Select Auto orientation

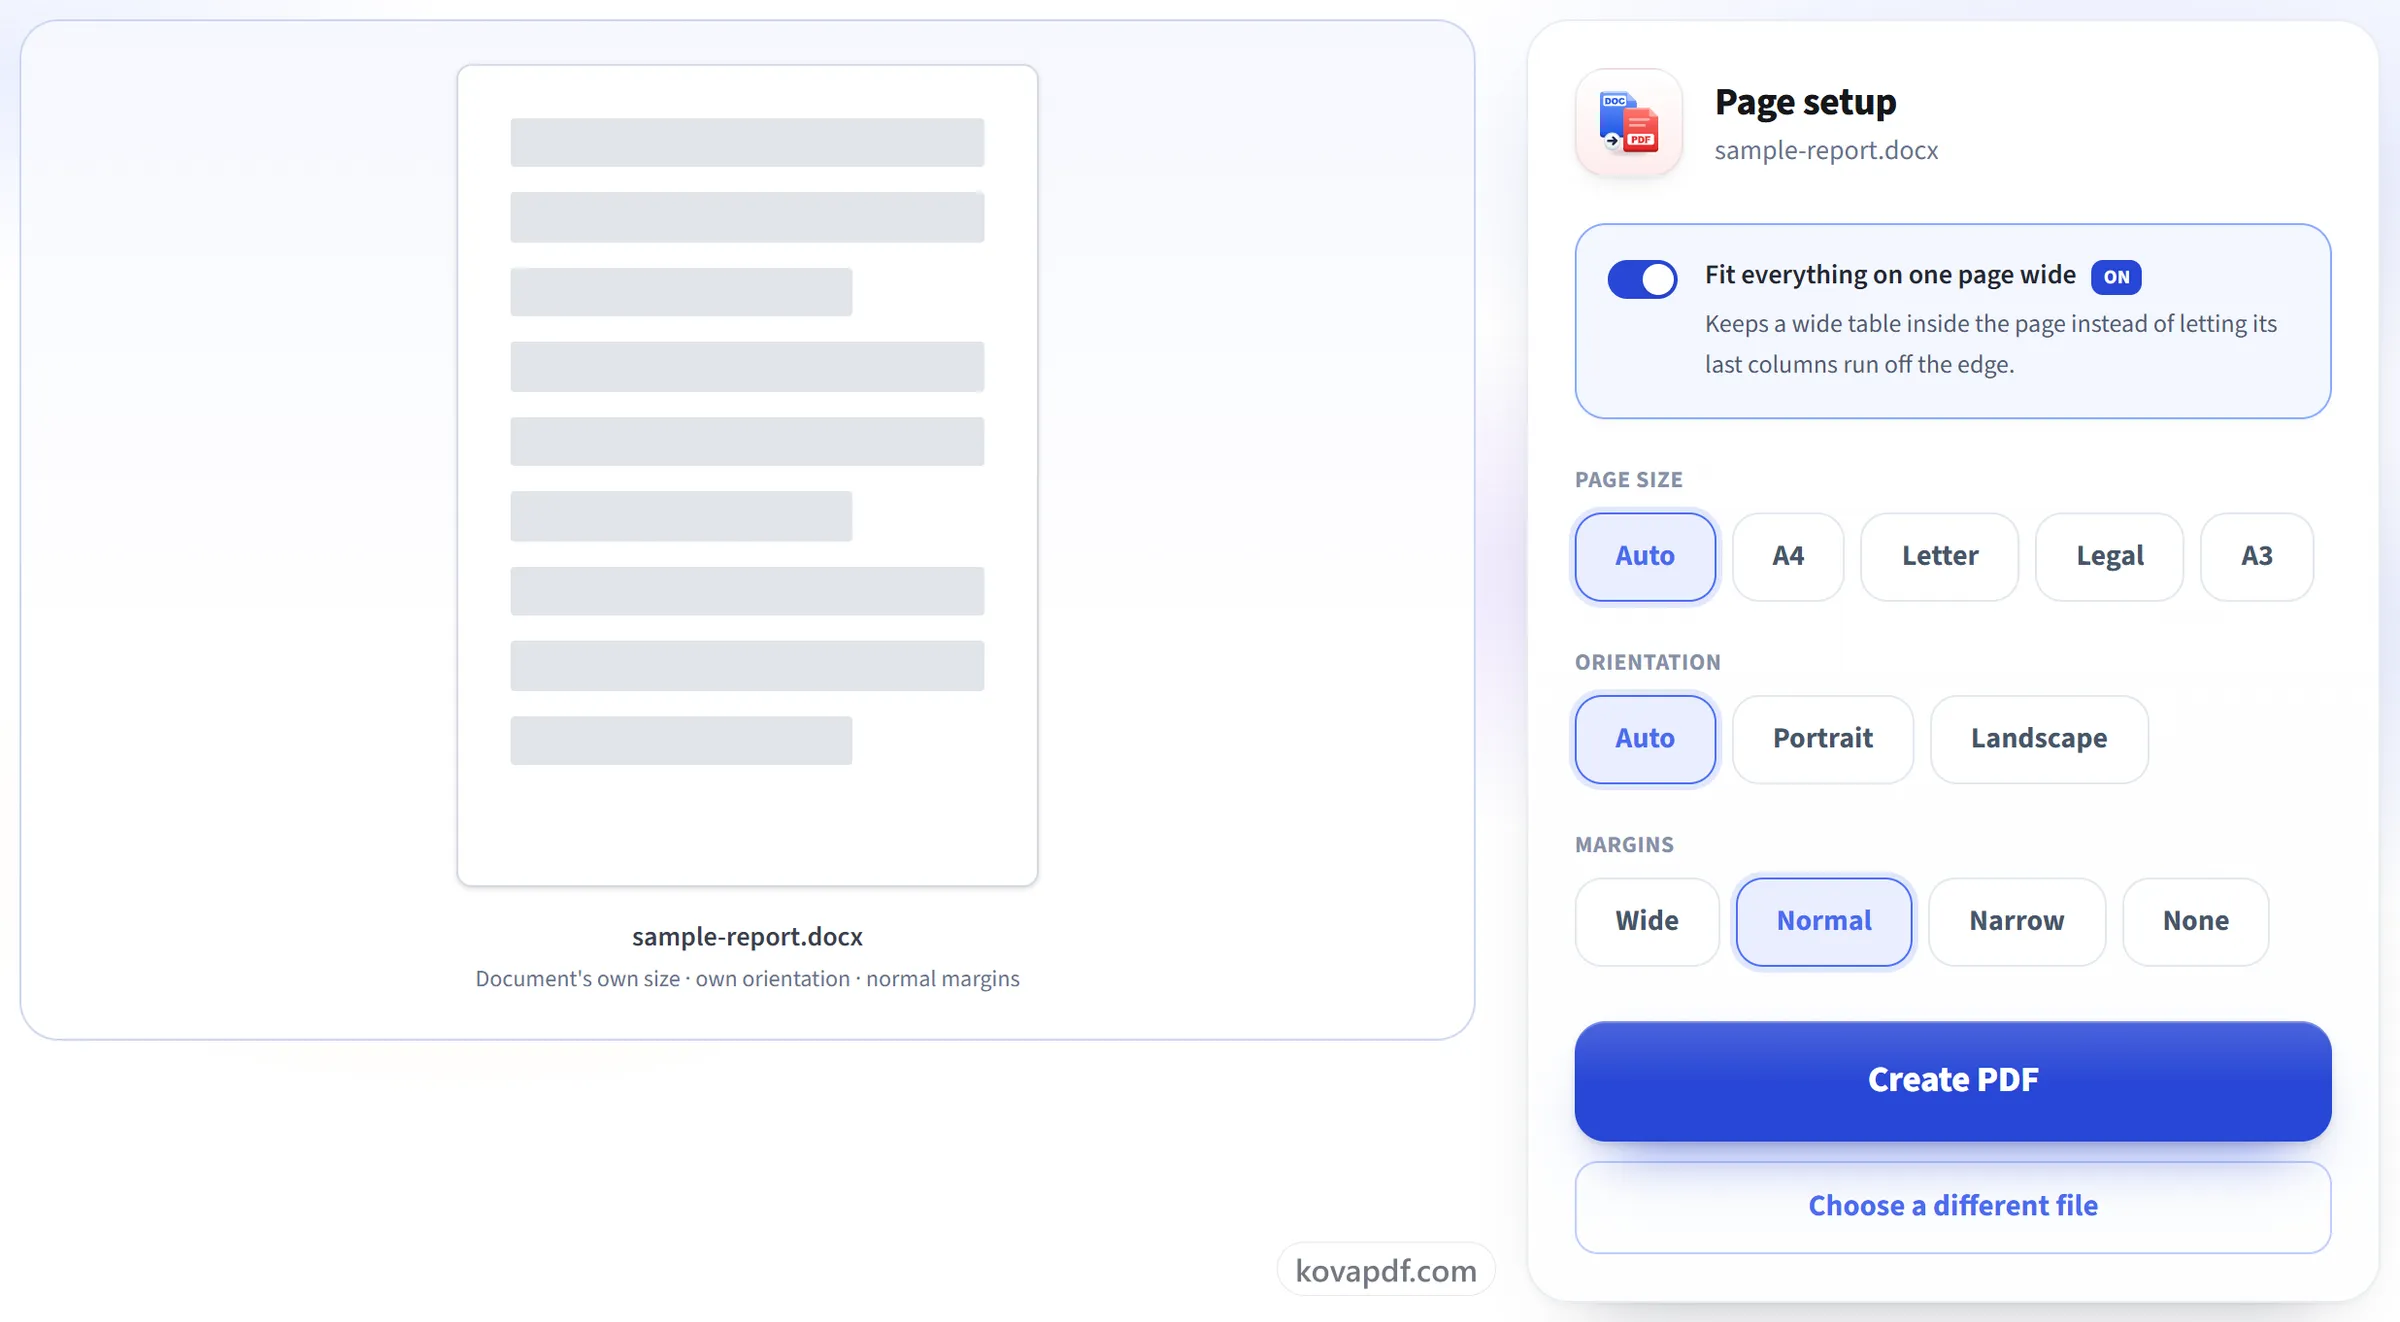click(1645, 739)
